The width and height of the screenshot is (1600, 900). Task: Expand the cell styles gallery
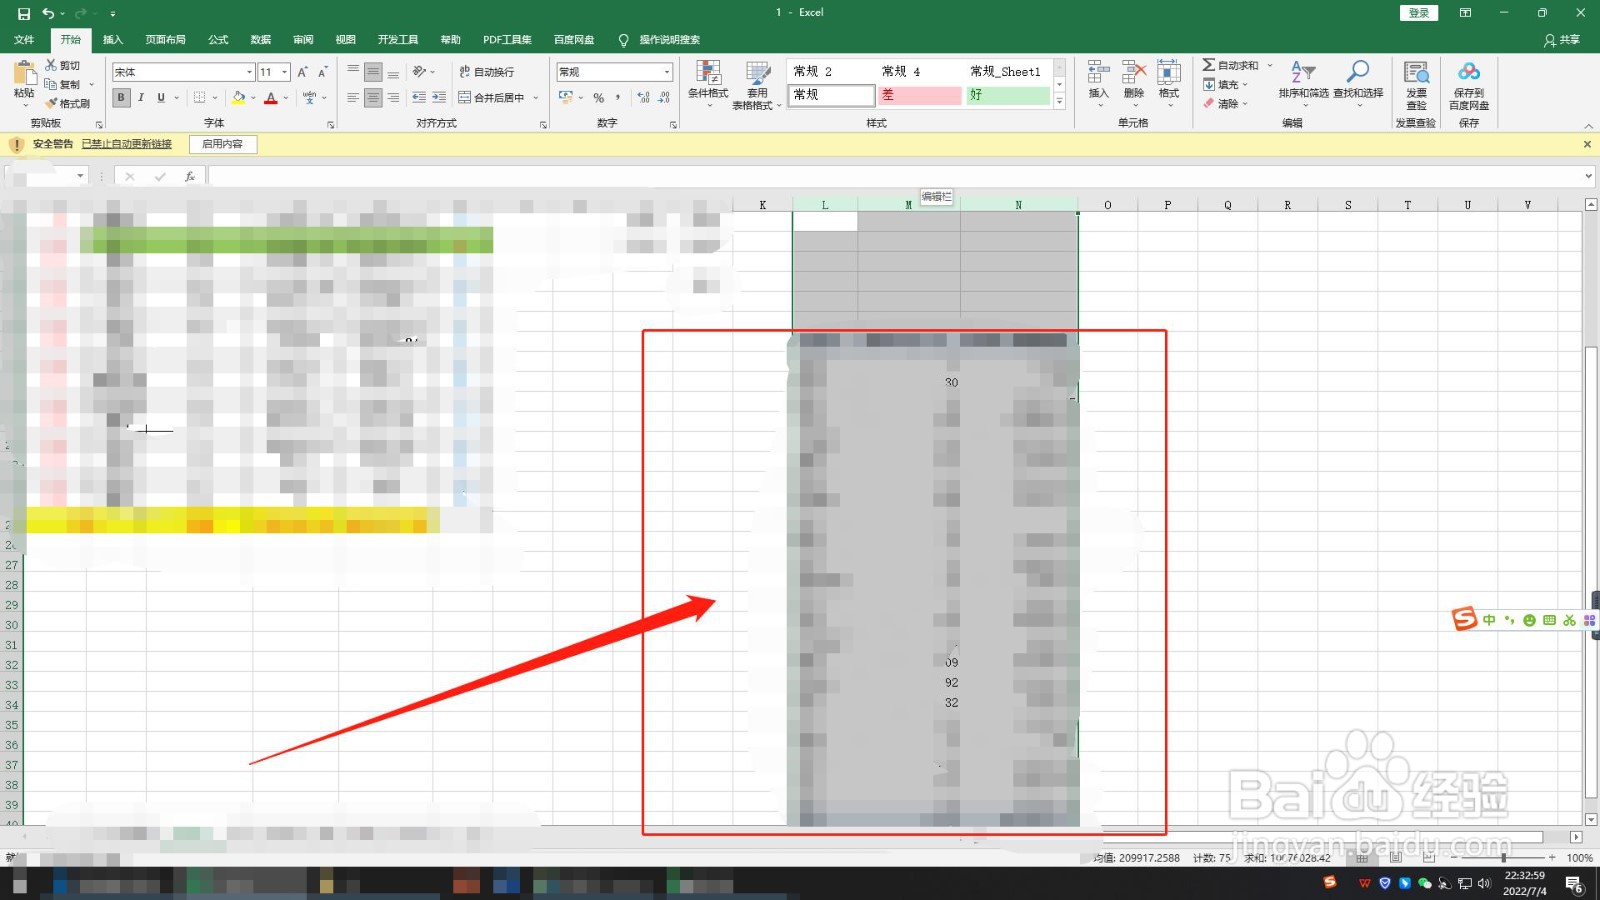[x=1060, y=101]
